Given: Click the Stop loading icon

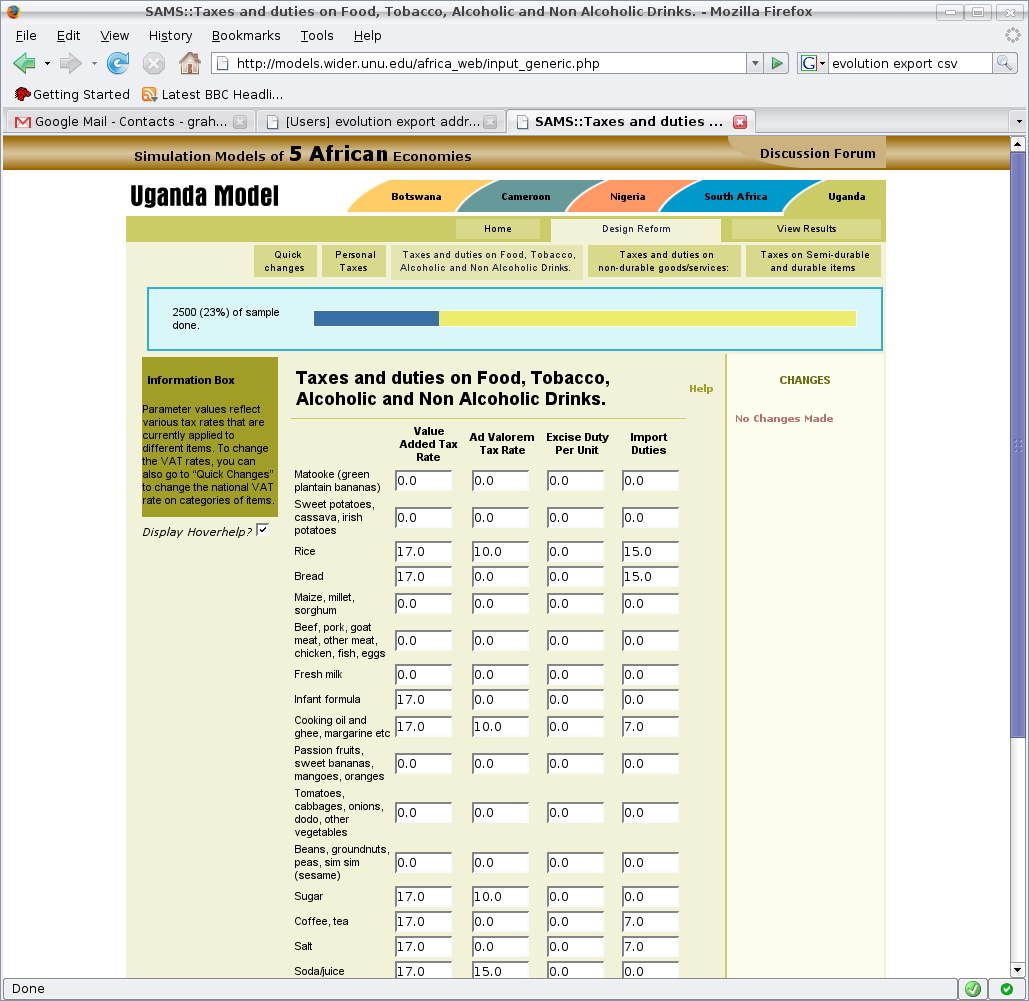Looking at the screenshot, I should [153, 64].
